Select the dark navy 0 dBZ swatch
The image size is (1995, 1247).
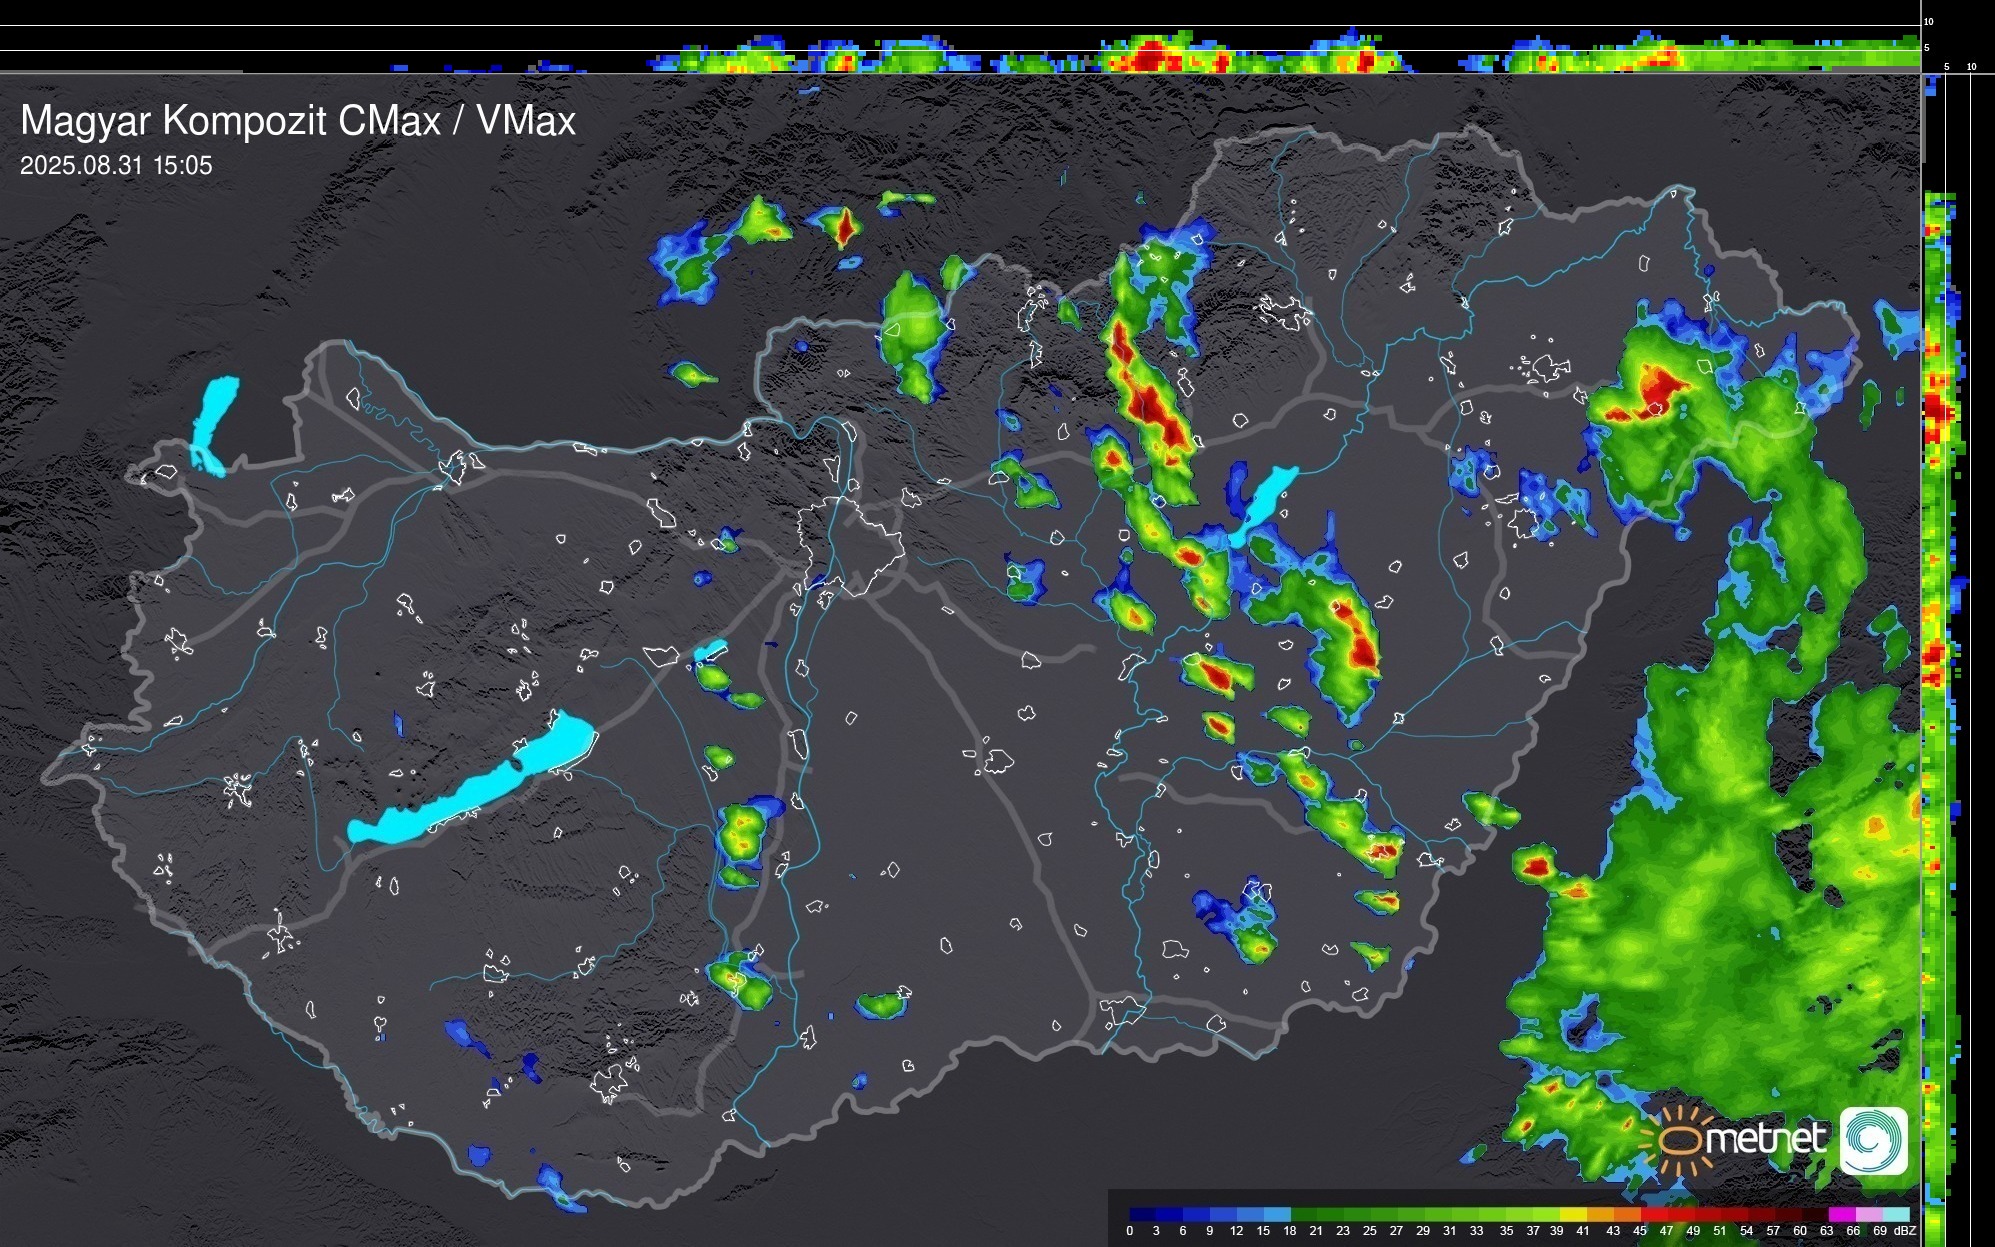1142,1214
